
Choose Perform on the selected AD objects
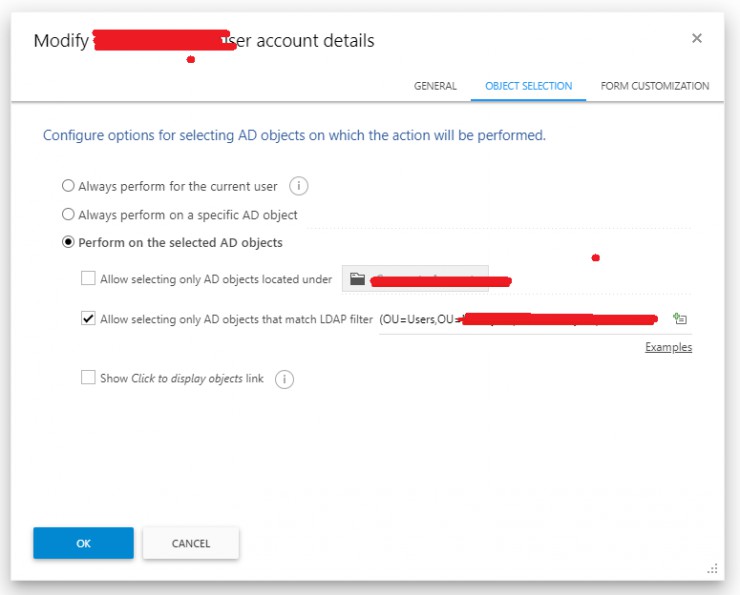tap(68, 242)
